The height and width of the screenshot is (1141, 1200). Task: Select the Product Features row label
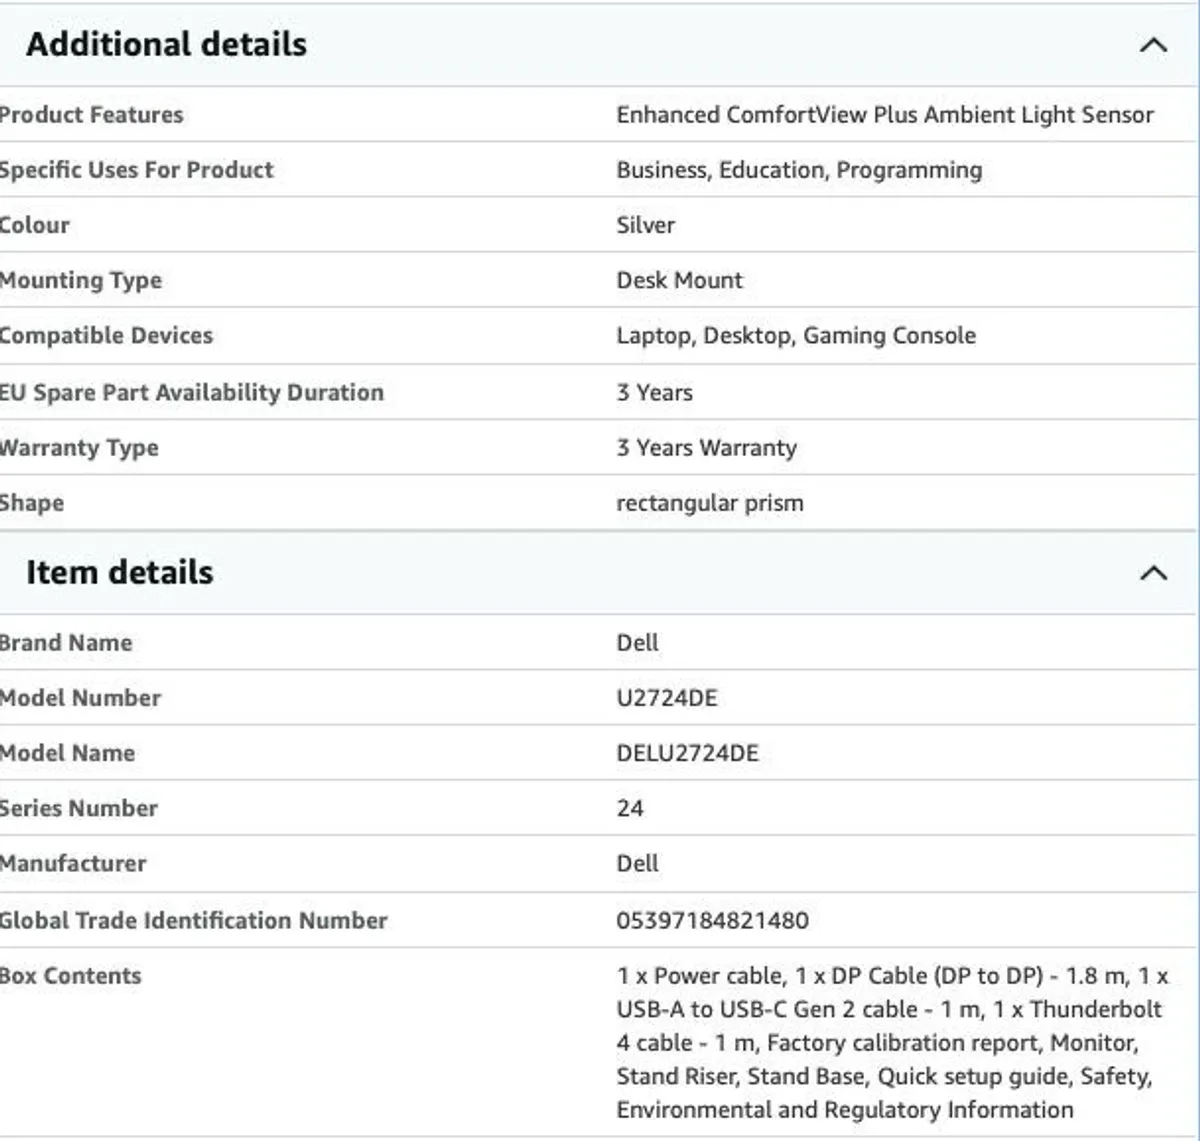coord(91,114)
